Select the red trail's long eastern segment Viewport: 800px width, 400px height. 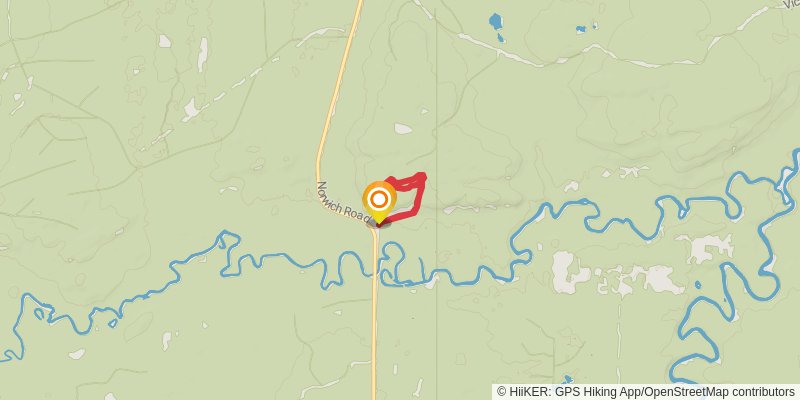click(419, 195)
